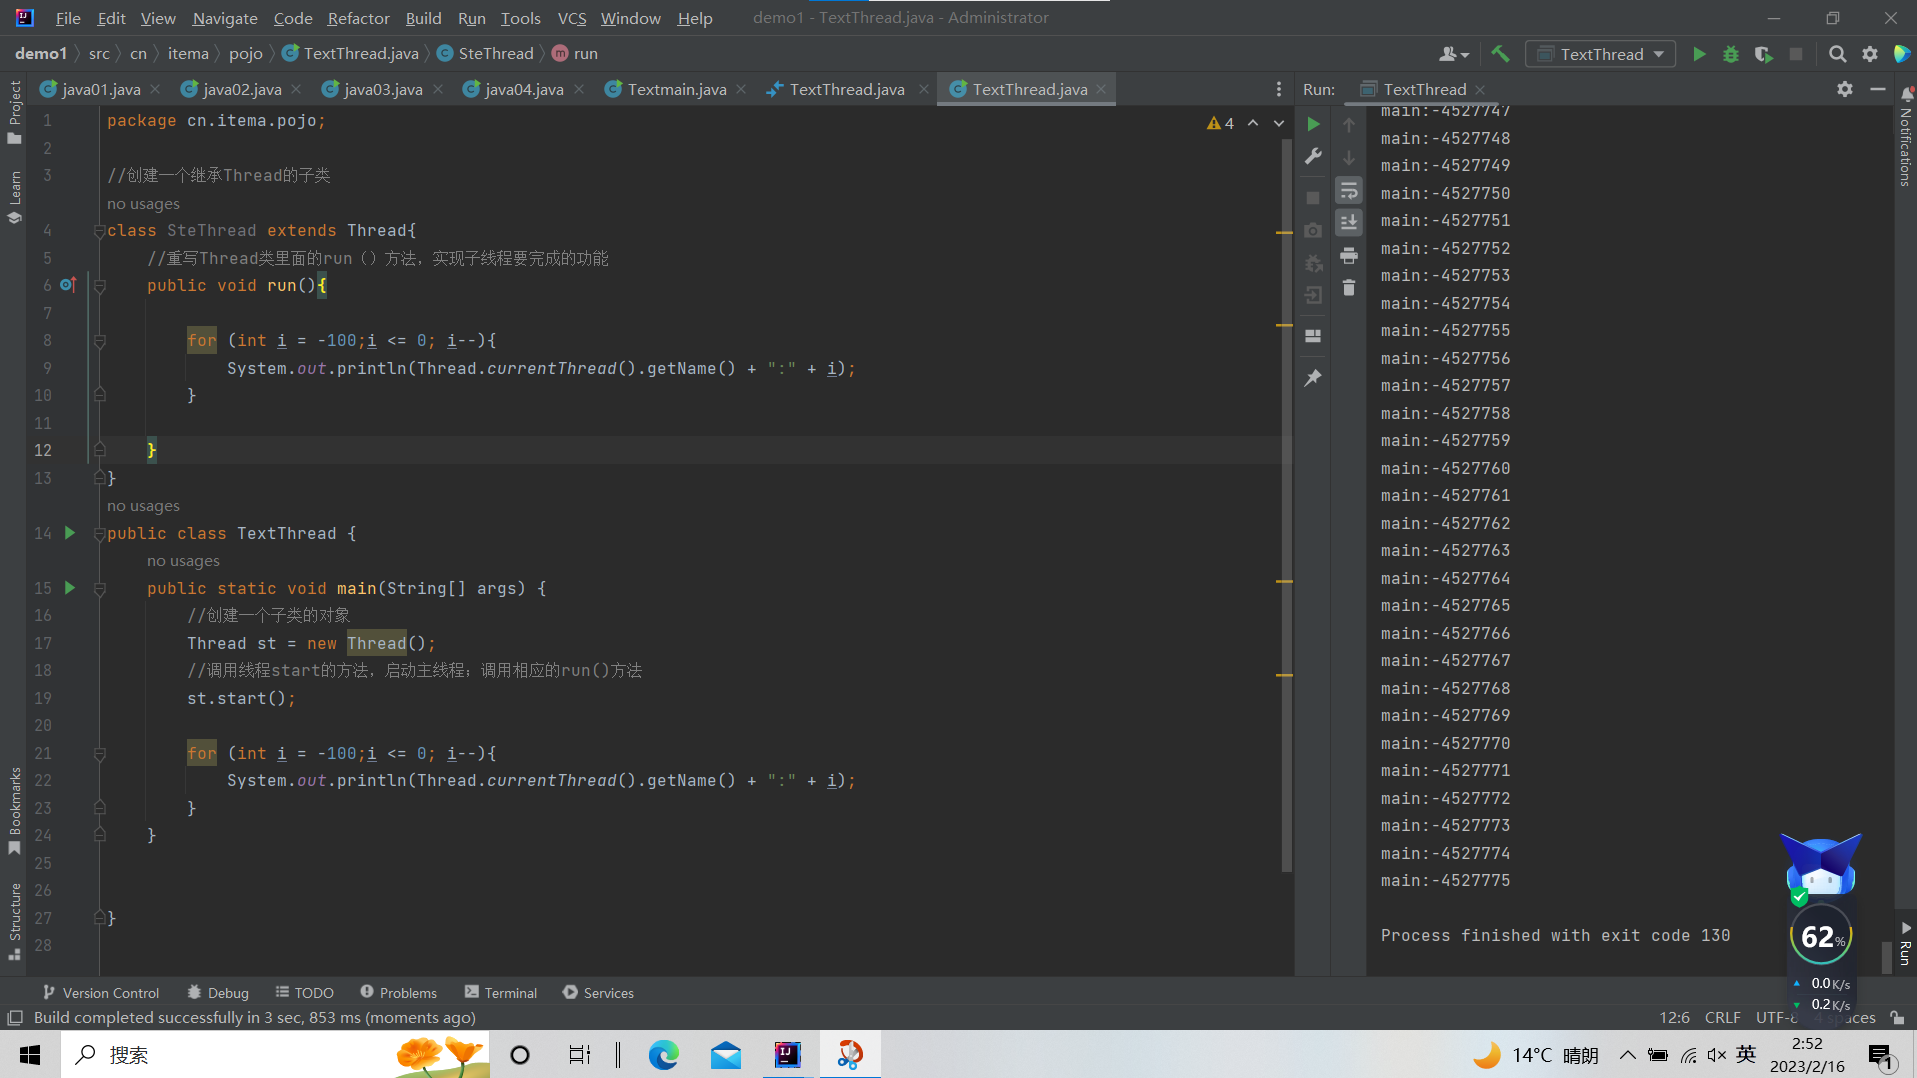Hide the Run tool window

(1878, 89)
